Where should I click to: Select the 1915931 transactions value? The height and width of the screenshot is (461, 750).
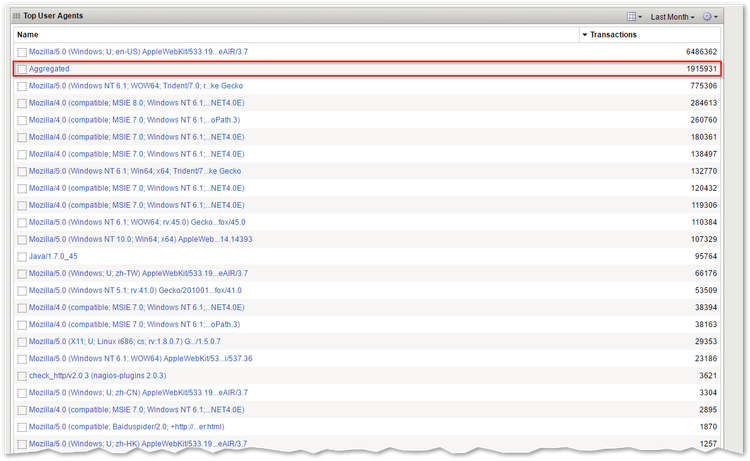(x=701, y=69)
